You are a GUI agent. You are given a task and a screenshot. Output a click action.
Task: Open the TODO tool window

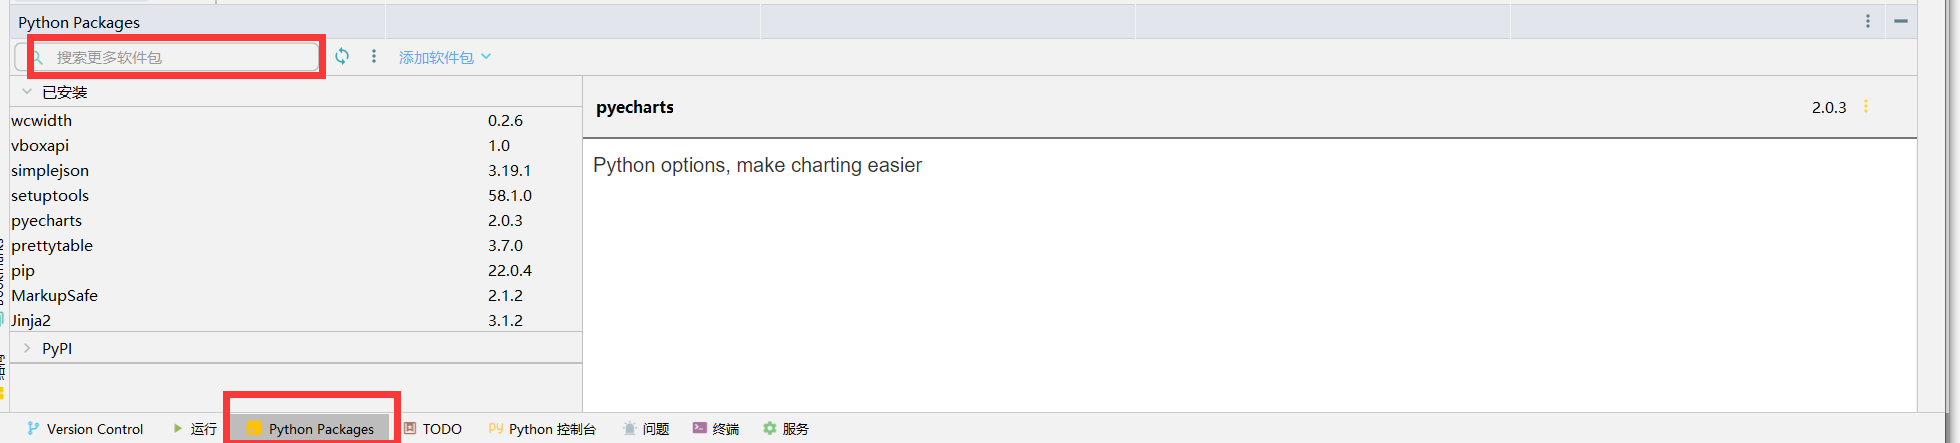433,429
